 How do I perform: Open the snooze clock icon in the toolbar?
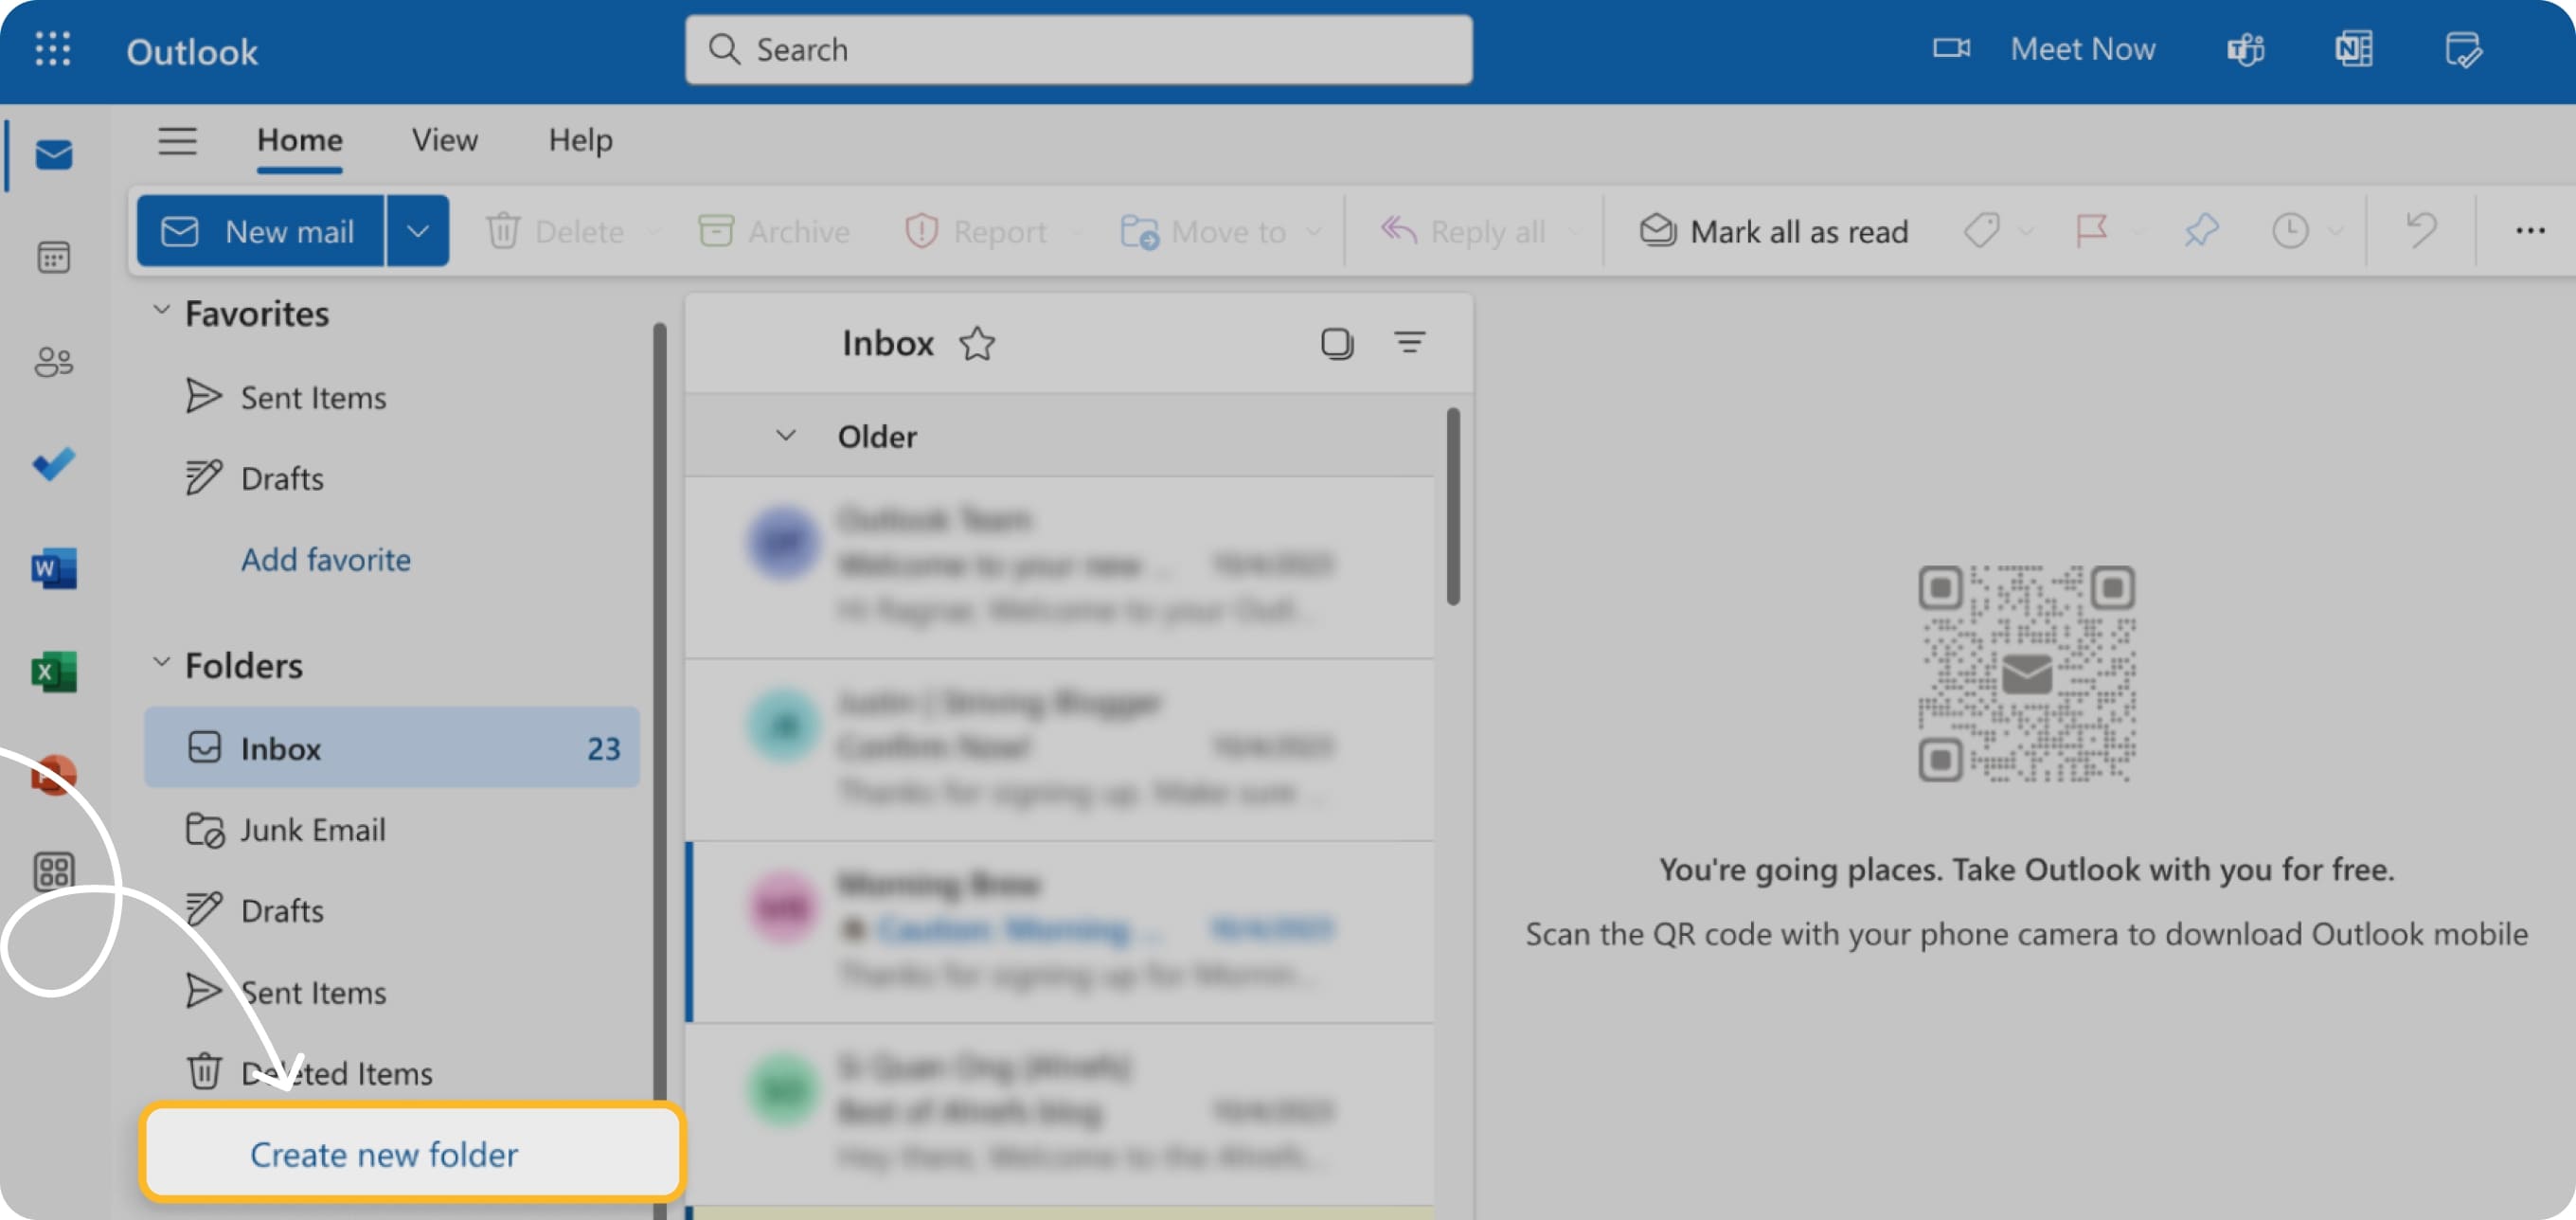pyautogui.click(x=2291, y=231)
